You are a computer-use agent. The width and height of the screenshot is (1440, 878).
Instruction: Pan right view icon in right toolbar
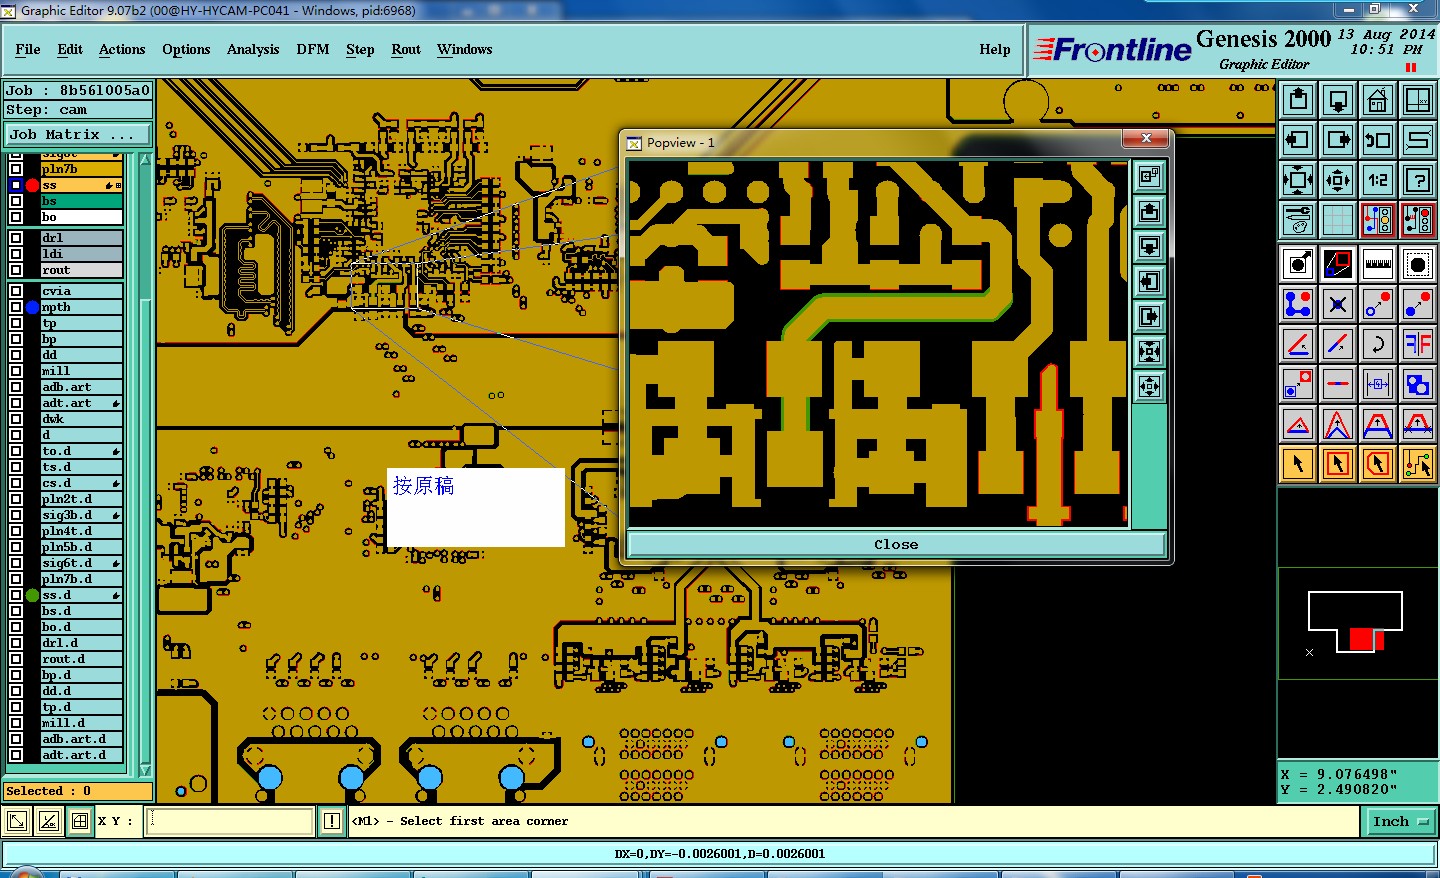(x=1338, y=140)
